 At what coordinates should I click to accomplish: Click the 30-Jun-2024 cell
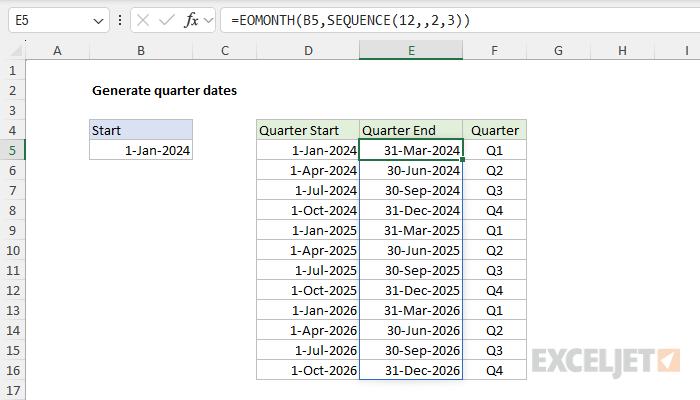(411, 170)
